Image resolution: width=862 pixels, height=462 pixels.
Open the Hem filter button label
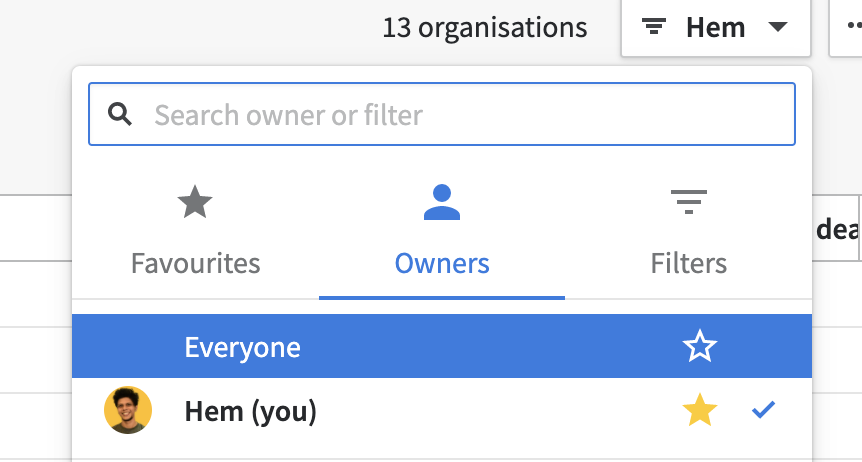715,28
